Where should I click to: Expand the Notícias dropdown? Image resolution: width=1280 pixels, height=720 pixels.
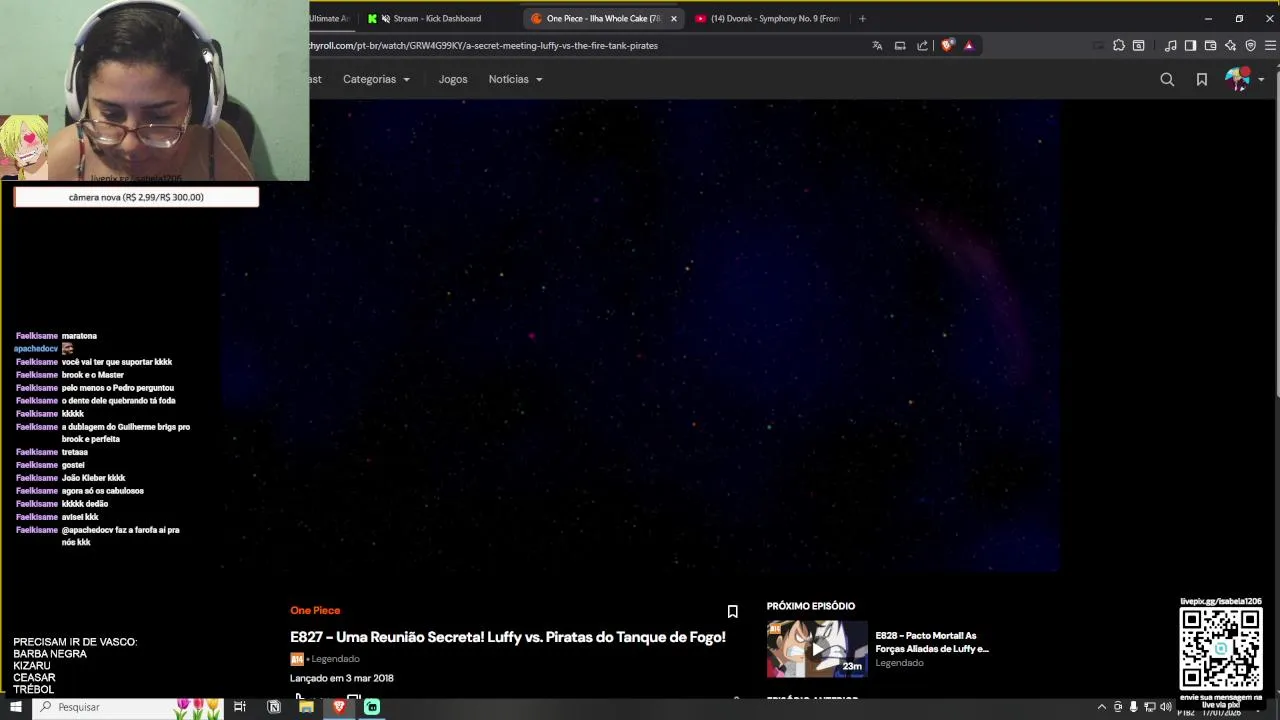[515, 79]
